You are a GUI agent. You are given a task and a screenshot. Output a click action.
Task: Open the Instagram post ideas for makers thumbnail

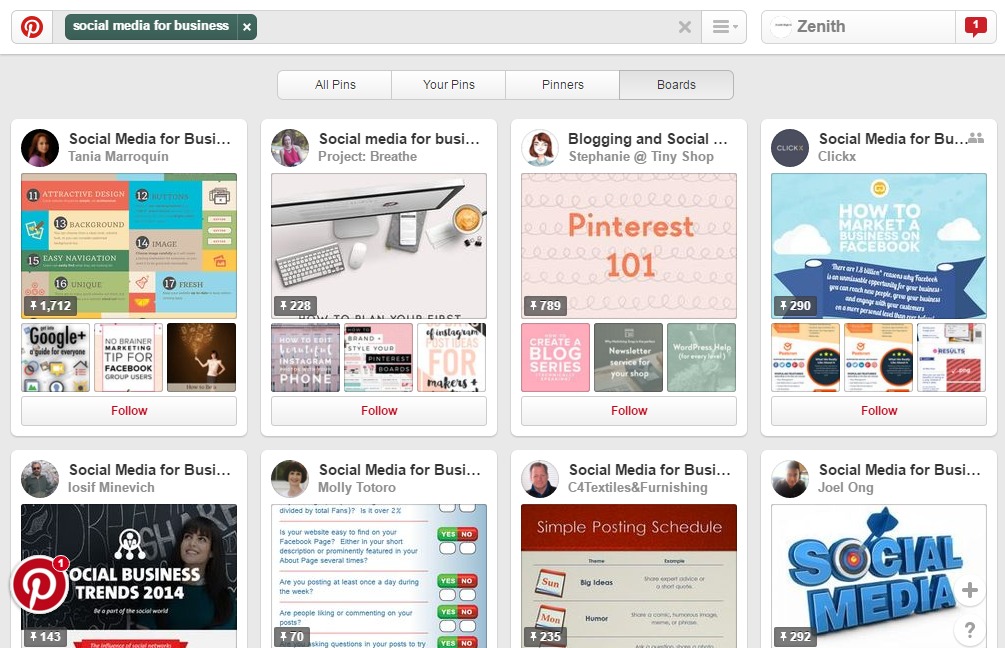[452, 358]
